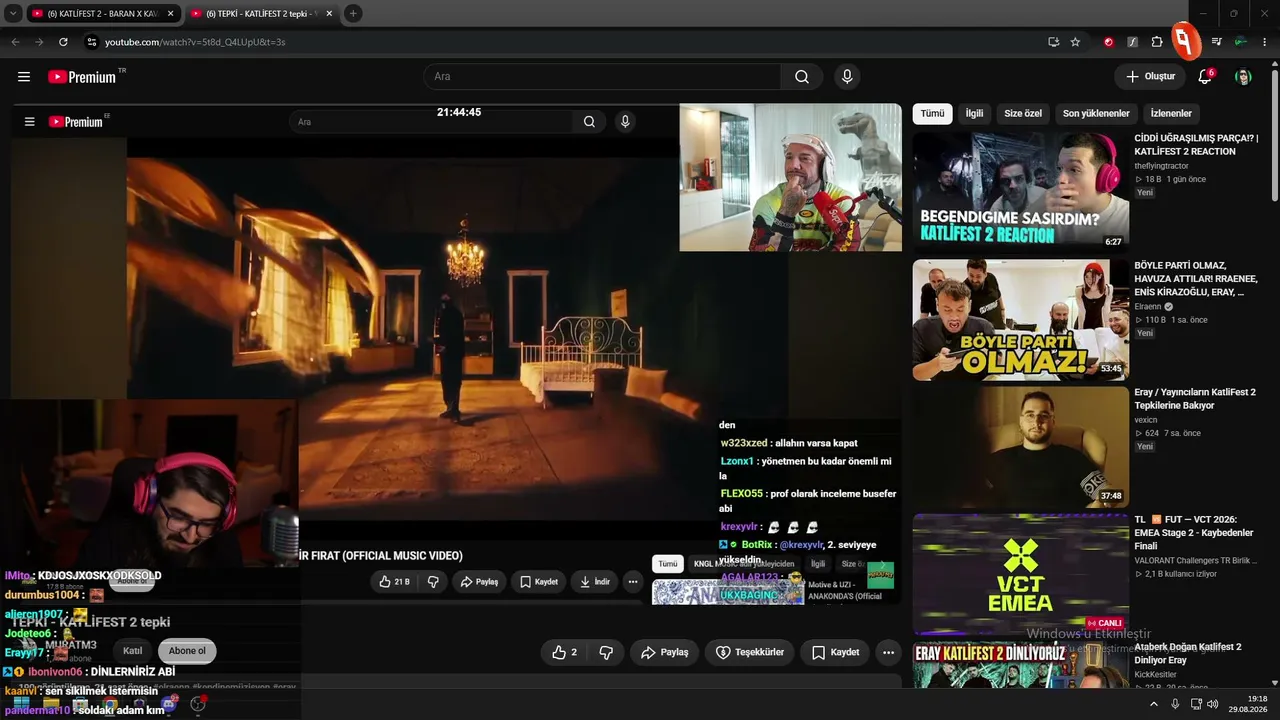Select the Son yüklenenler filter chip
The width and height of the screenshot is (1280, 720).
[1096, 114]
